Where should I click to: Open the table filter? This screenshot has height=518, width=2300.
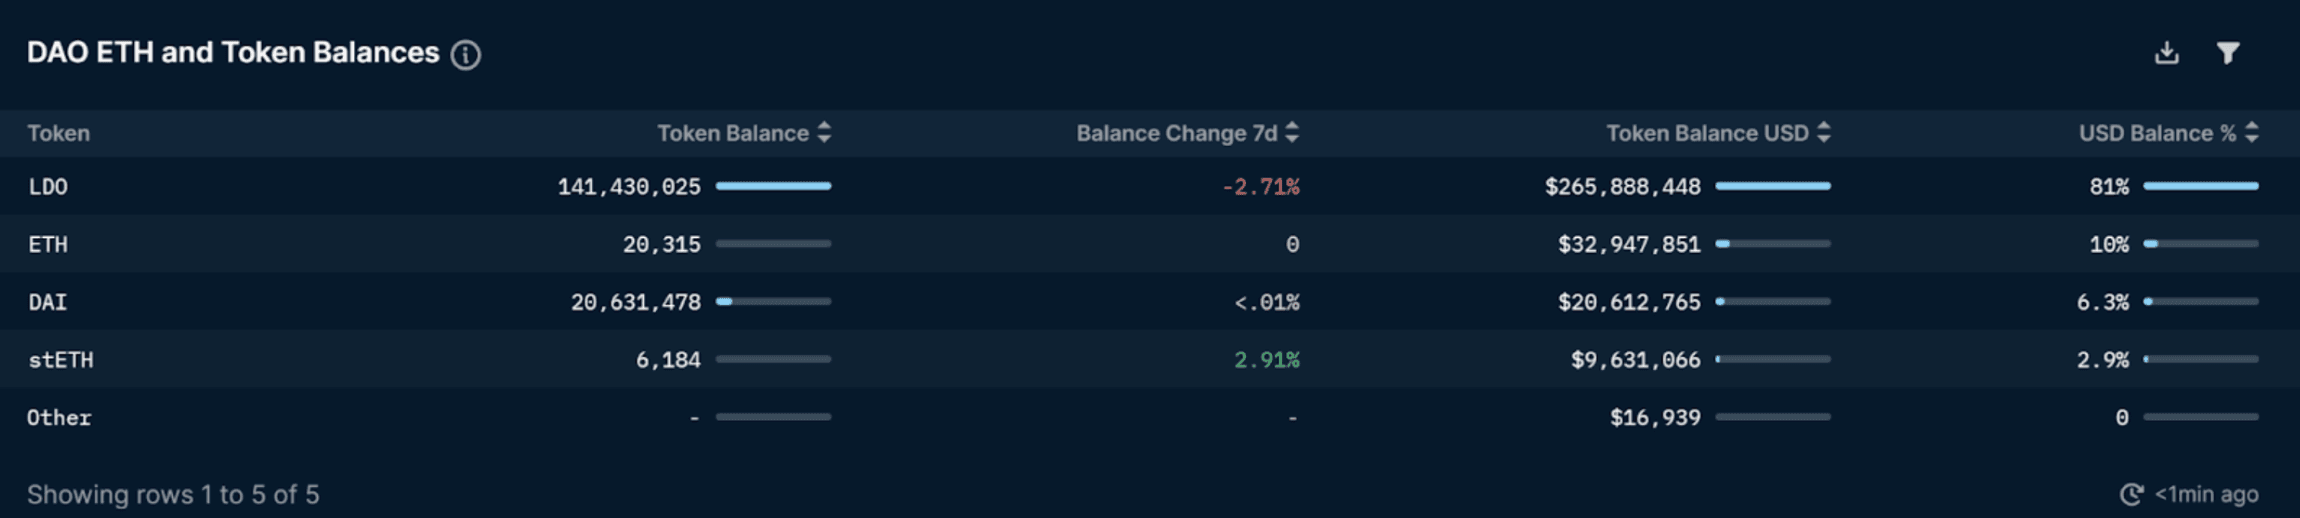click(x=2228, y=53)
